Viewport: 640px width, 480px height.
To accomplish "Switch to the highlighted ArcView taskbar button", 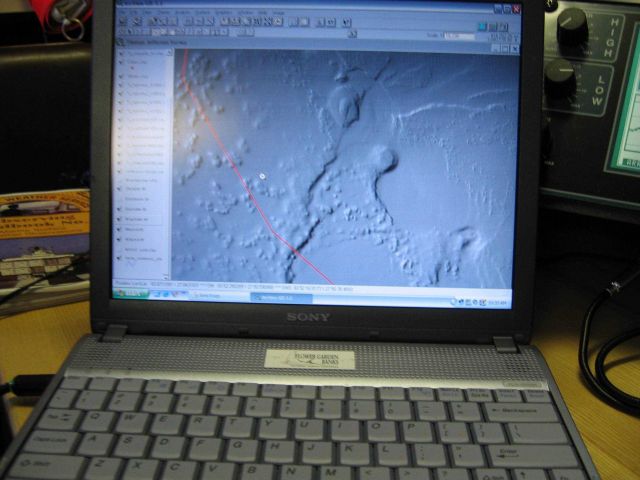I will click(281, 298).
